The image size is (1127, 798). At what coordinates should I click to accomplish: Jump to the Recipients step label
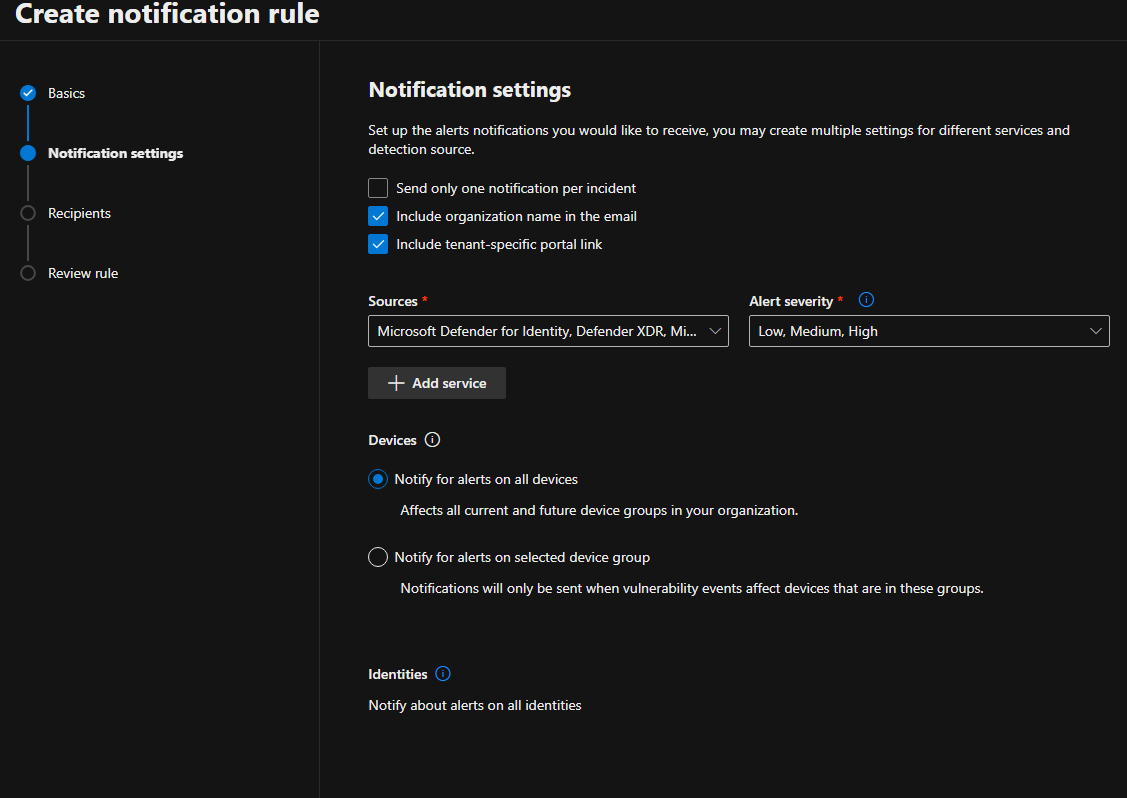(79, 213)
